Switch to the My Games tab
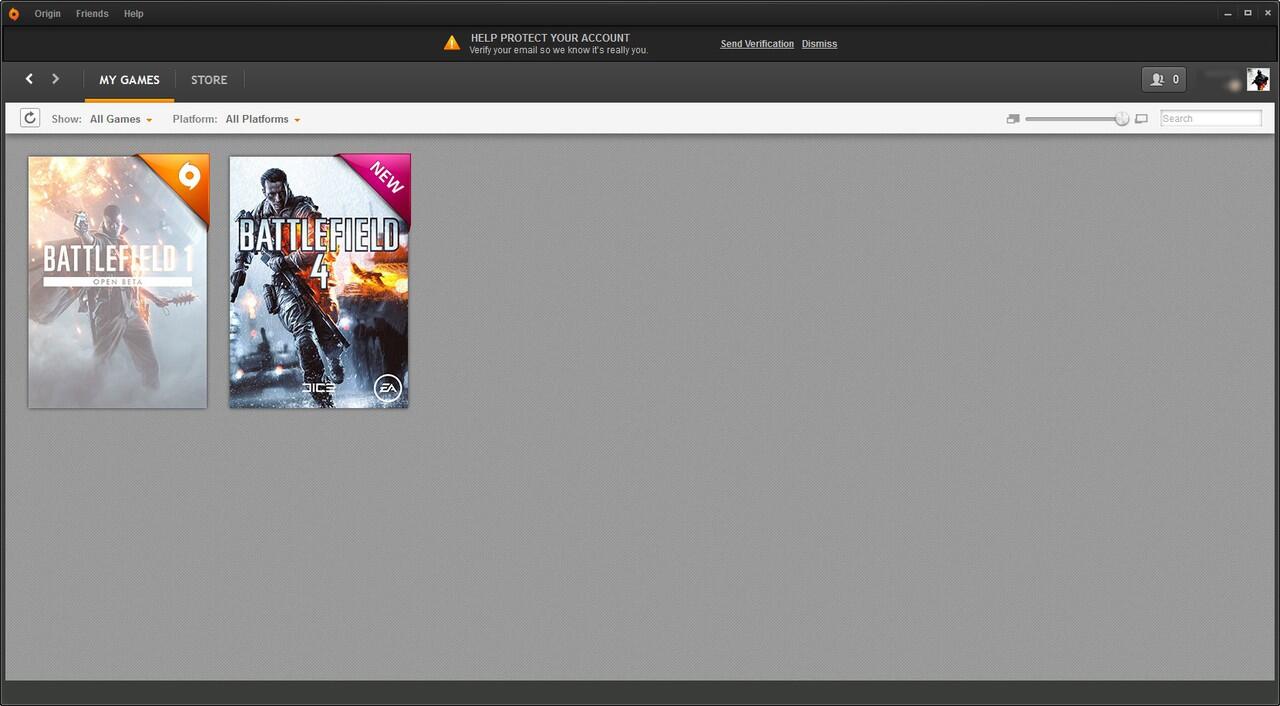This screenshot has height=706, width=1280. [x=129, y=80]
